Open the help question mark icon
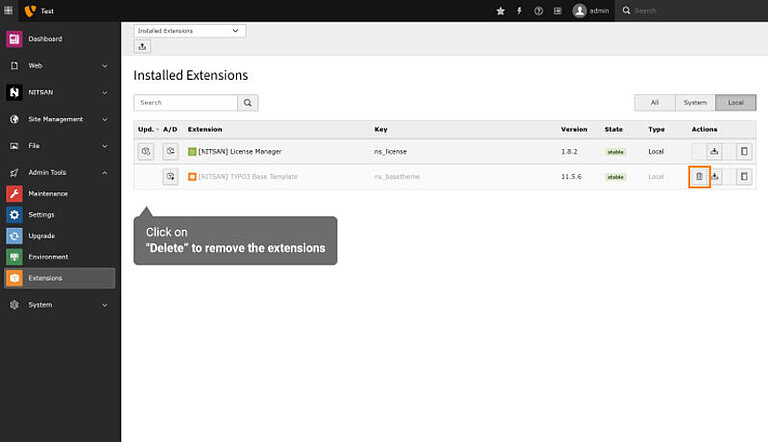 coord(538,10)
